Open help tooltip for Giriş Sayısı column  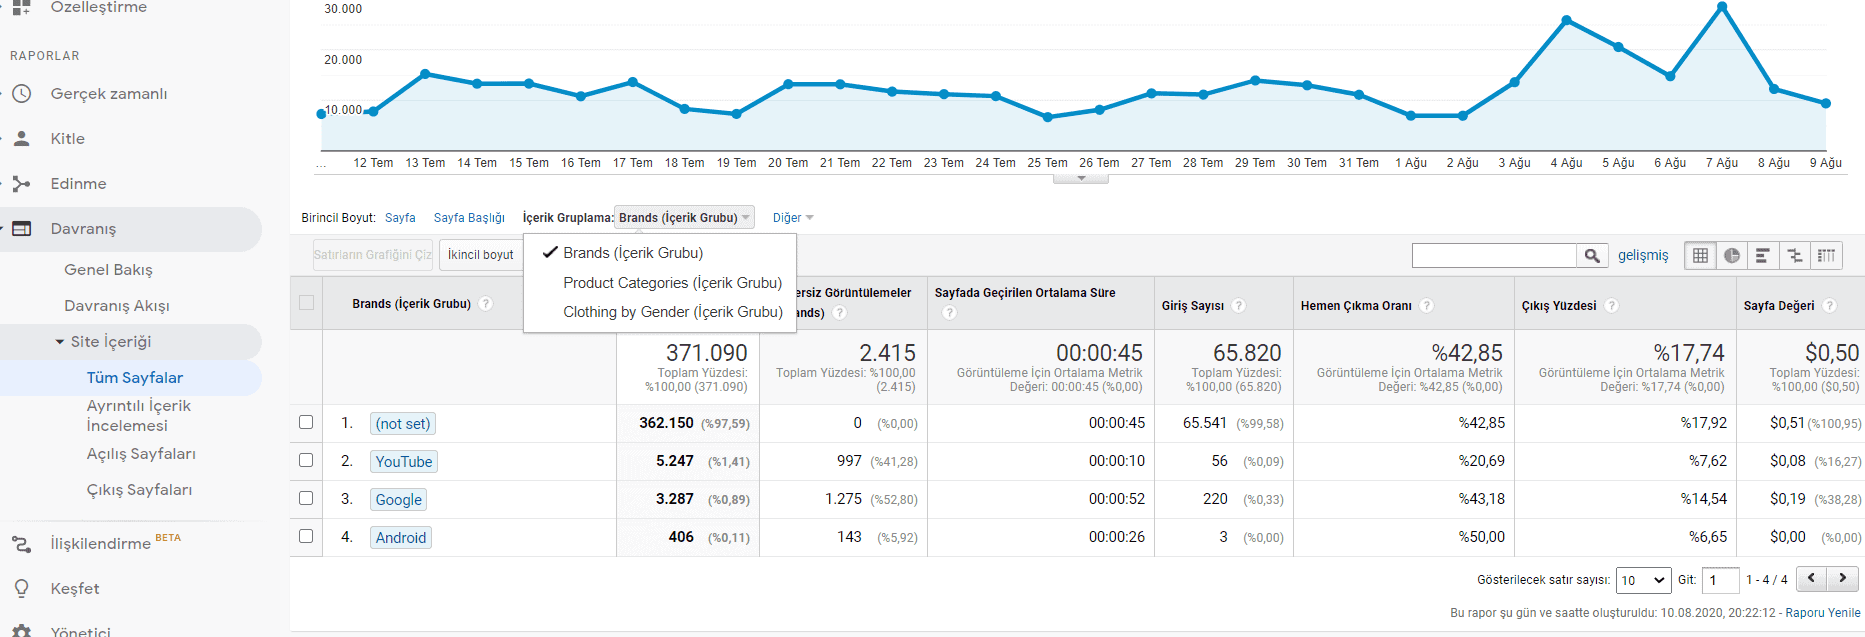coord(1238,306)
